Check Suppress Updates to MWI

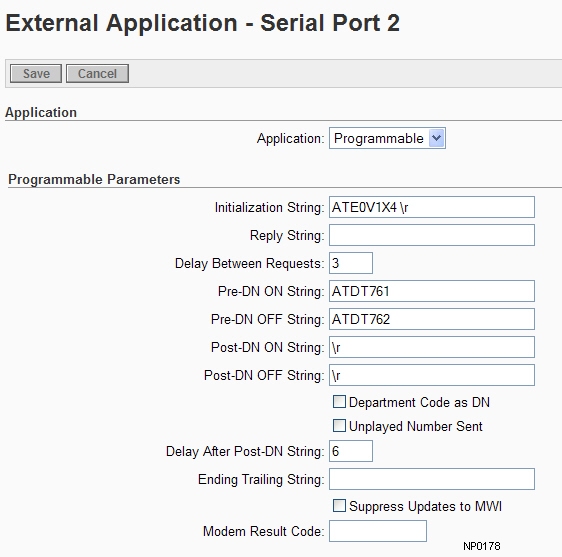click(x=339, y=505)
